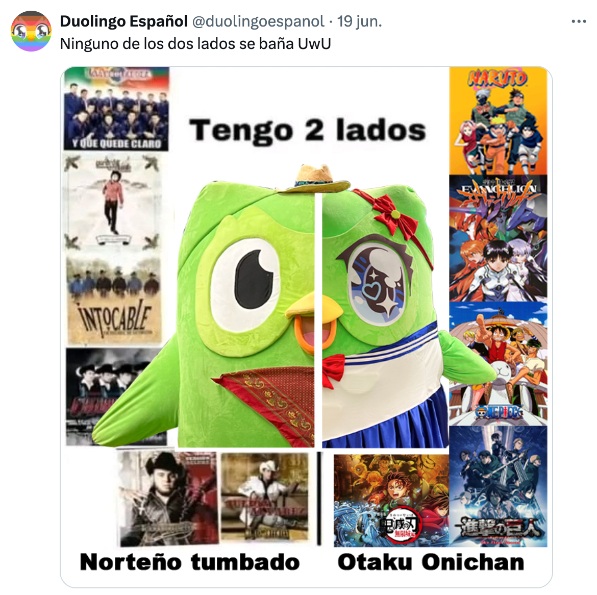This screenshot has height=595, width=597.
Task: Open the 19 jun. tweet timestamp
Action: tap(359, 22)
